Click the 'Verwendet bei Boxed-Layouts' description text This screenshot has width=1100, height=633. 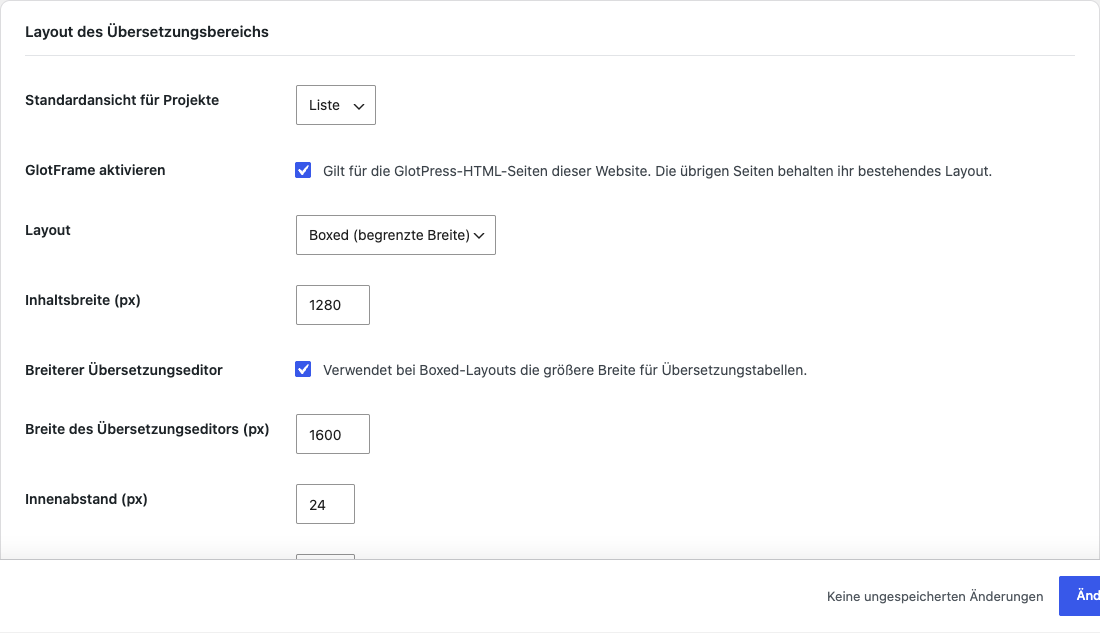565,371
